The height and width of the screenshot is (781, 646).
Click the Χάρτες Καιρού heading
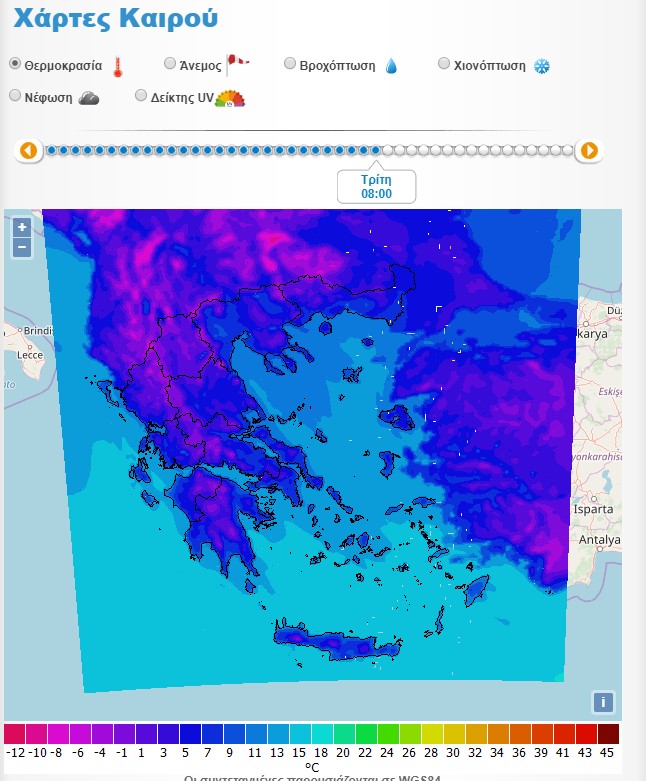(116, 18)
